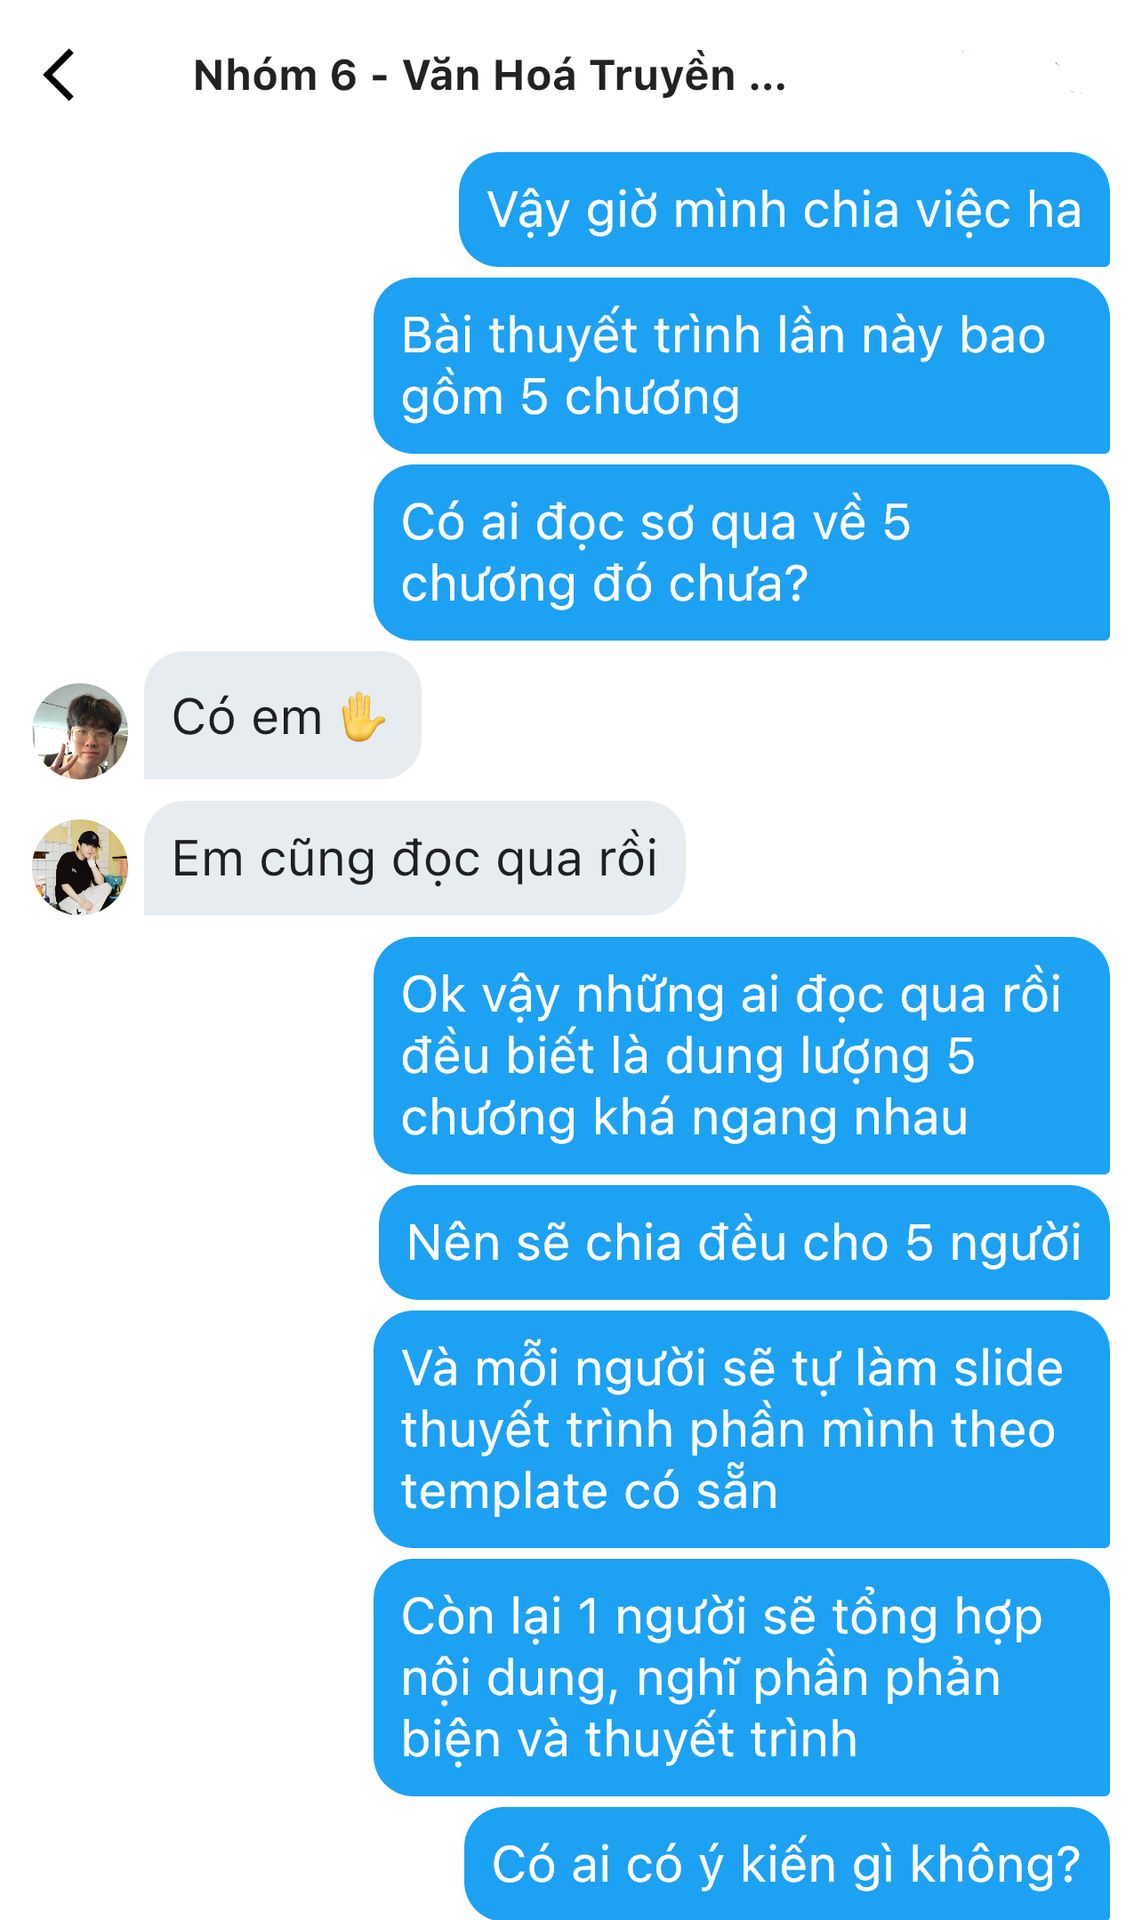Select message Còn lại 1 người sẽ tổng hợp
This screenshot has height=1920, width=1142.
pos(741,1677)
